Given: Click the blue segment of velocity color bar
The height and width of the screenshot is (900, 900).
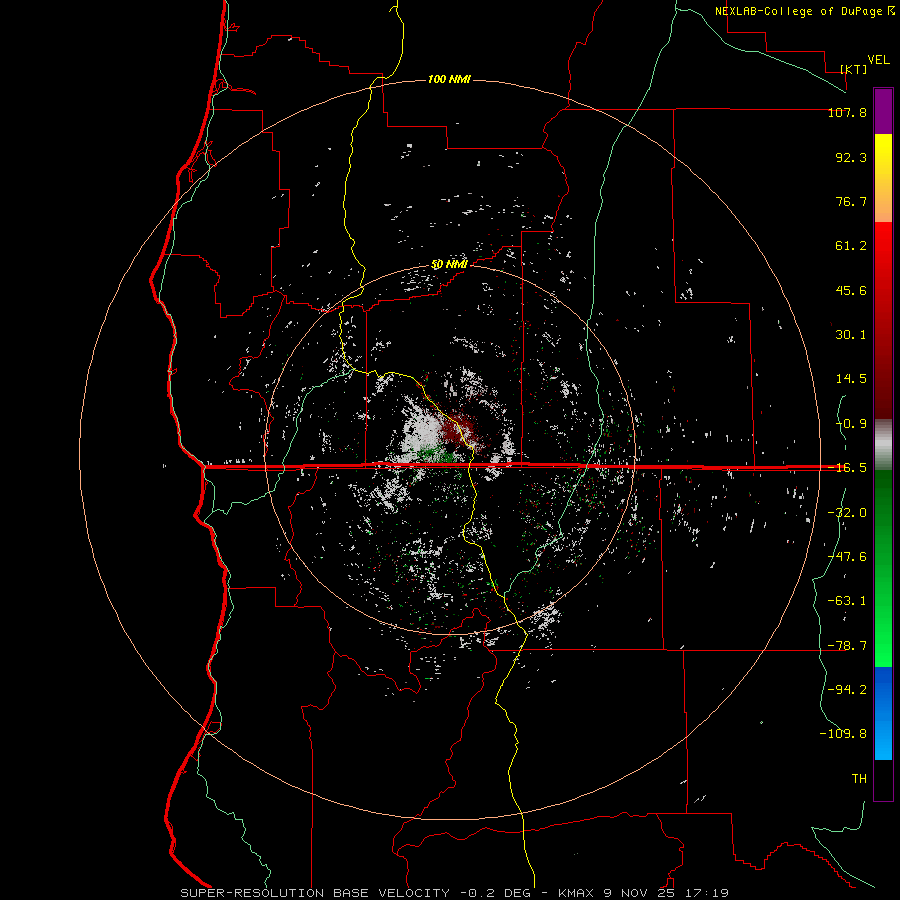Looking at the screenshot, I should [883, 713].
